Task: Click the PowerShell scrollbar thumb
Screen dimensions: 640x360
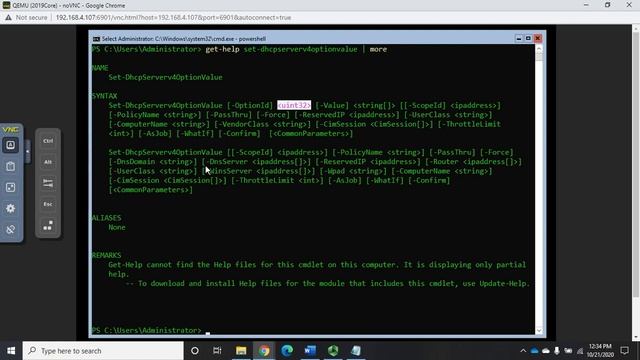Action: (539, 56)
